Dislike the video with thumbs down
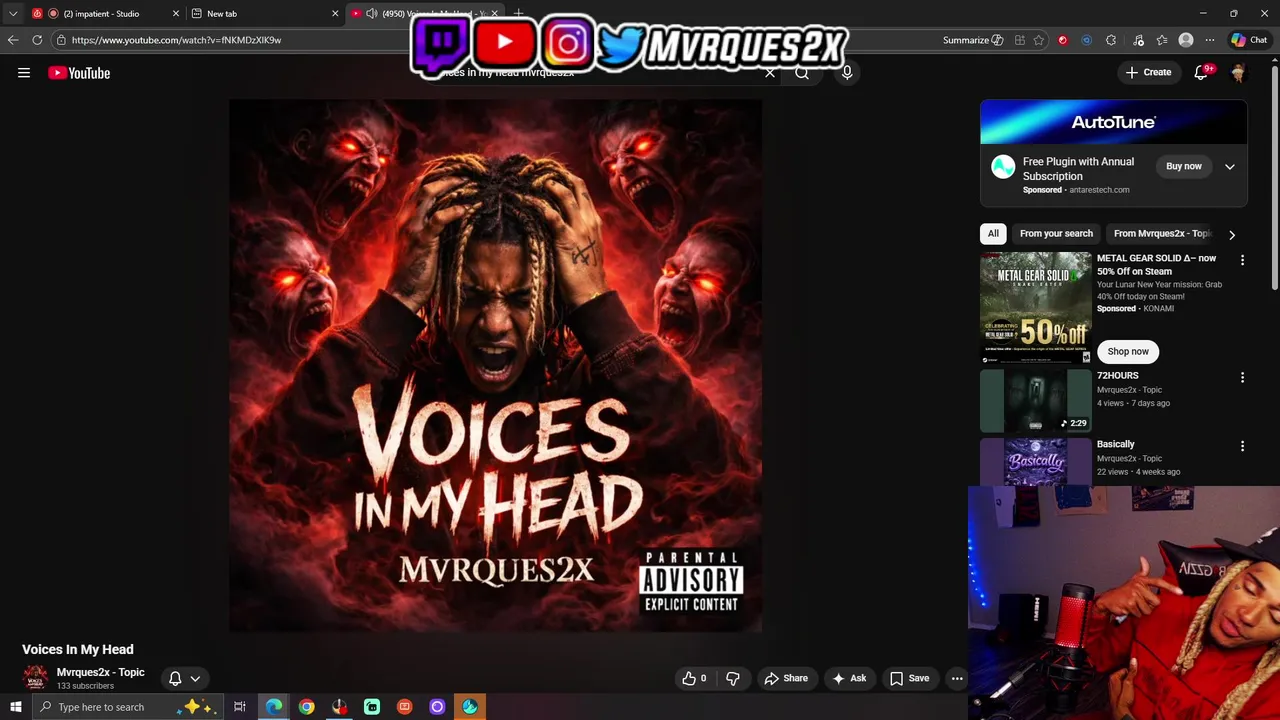This screenshot has width=1280, height=720. pos(733,678)
